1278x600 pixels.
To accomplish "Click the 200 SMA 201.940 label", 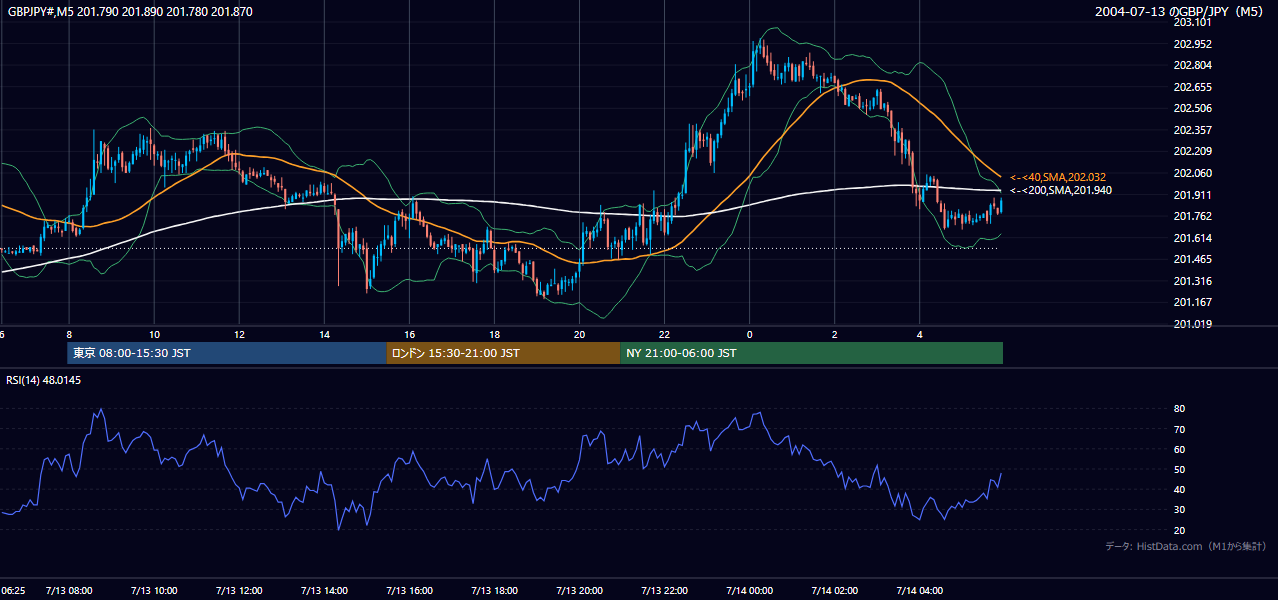I will coord(1060,190).
